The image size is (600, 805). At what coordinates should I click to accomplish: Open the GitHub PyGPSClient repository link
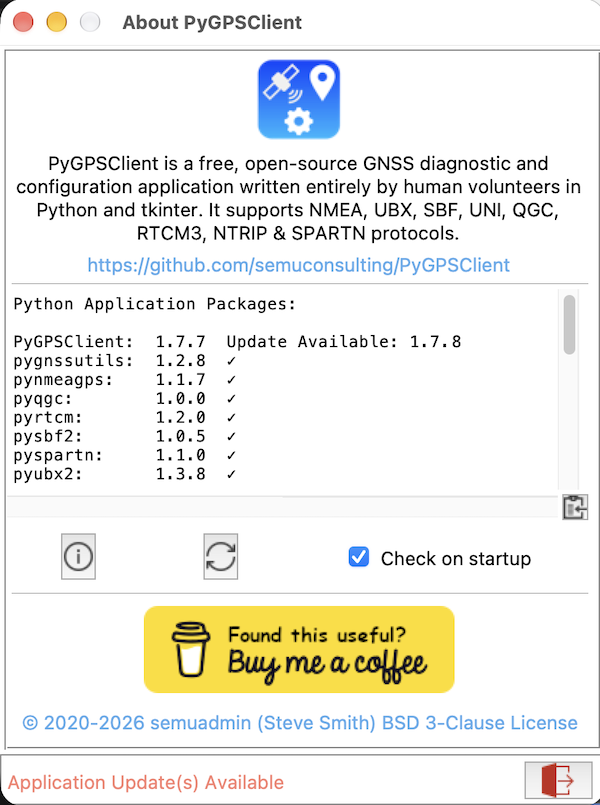point(299,265)
